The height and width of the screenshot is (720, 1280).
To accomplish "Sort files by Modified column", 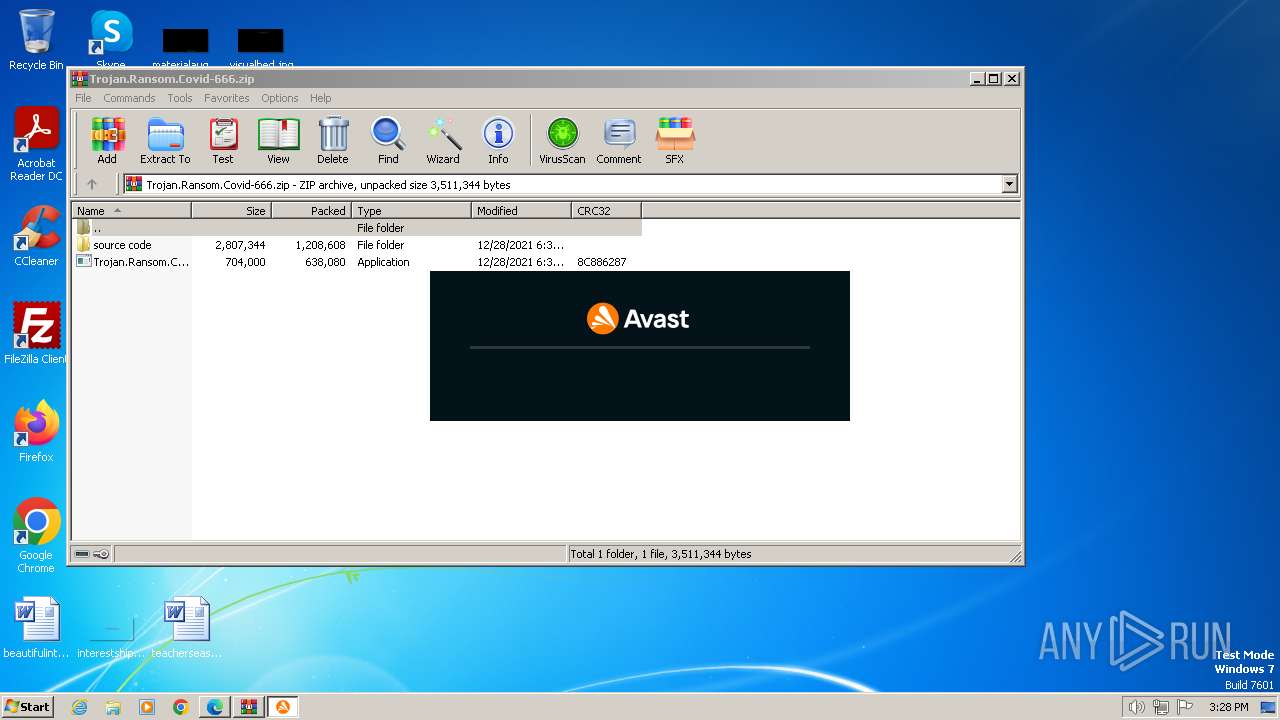I will 521,211.
